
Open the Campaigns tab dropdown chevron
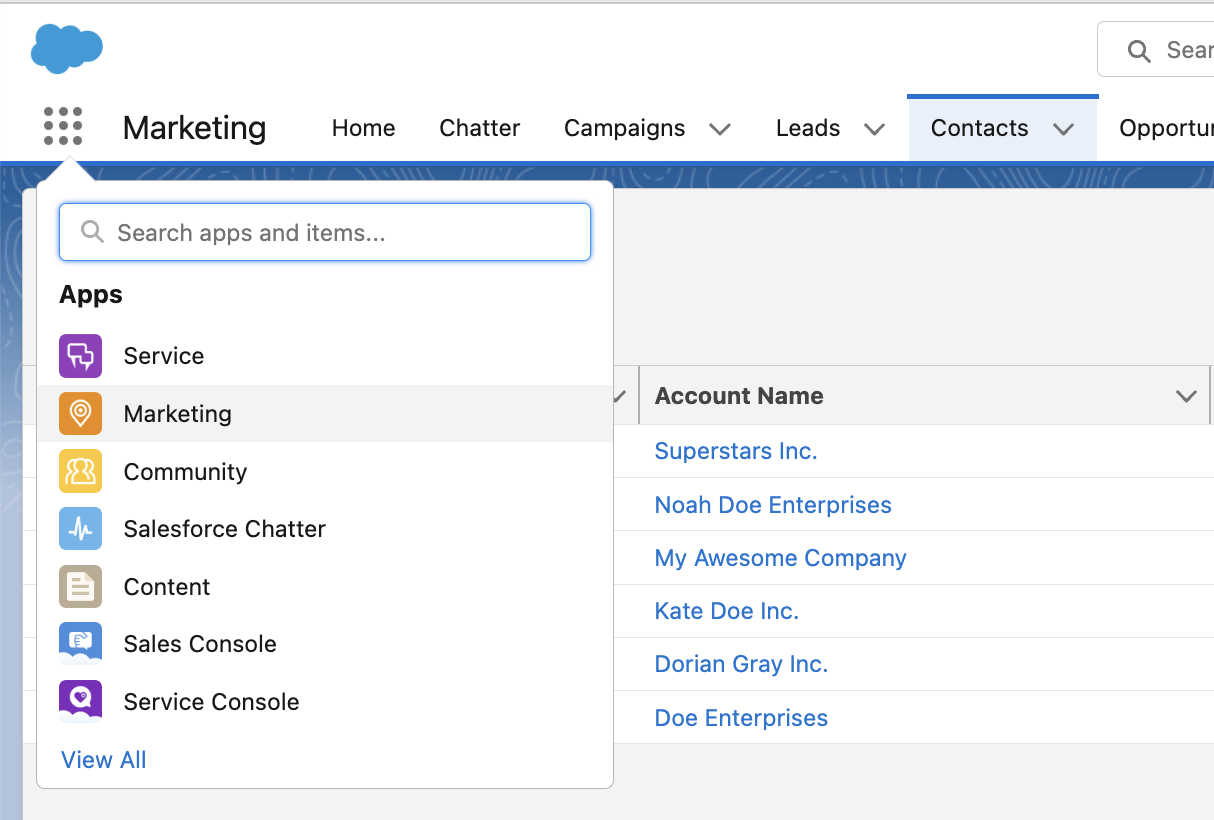[x=719, y=129]
